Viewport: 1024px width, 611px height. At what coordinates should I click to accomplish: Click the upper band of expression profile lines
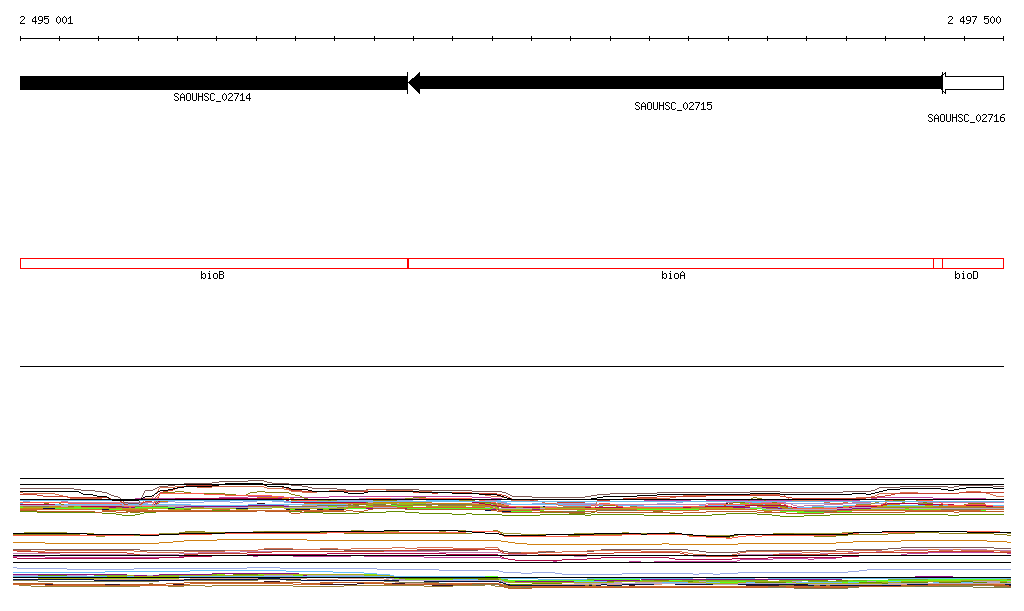[x=512, y=498]
